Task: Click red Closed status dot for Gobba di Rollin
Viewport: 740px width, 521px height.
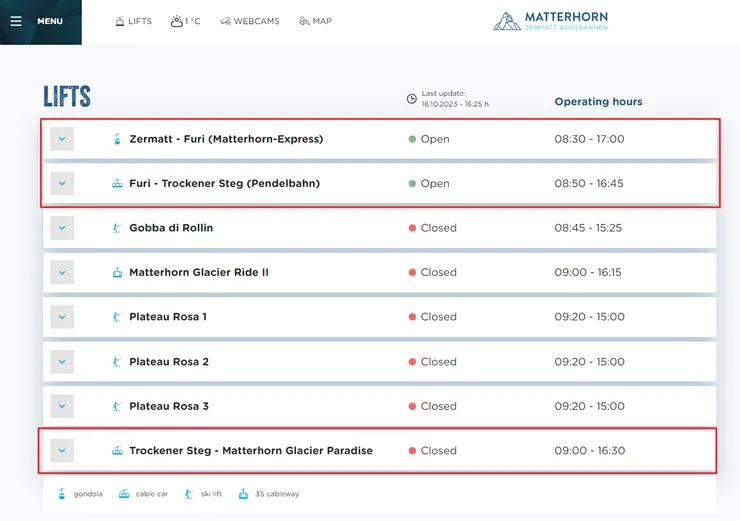Action: 412,228
